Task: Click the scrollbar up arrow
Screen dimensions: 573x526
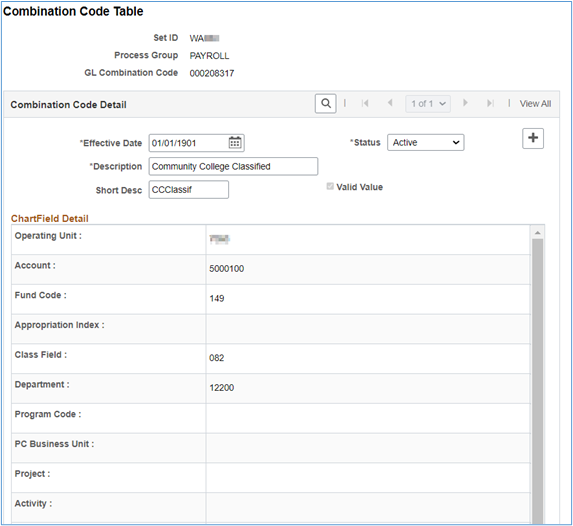Action: pos(538,233)
